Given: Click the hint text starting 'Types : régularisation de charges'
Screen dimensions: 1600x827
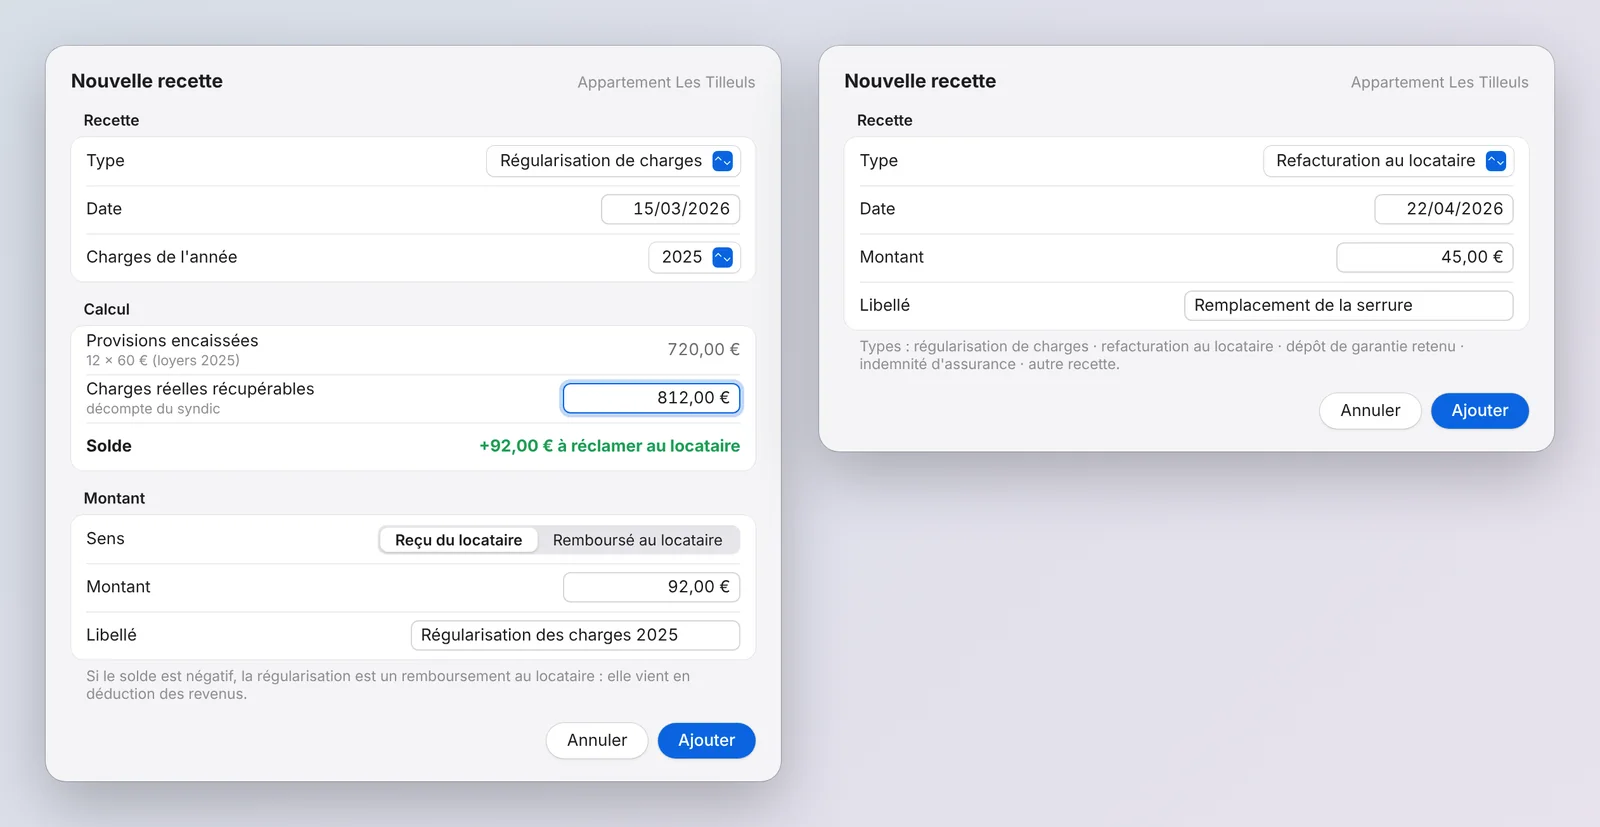Looking at the screenshot, I should [x=1162, y=355].
